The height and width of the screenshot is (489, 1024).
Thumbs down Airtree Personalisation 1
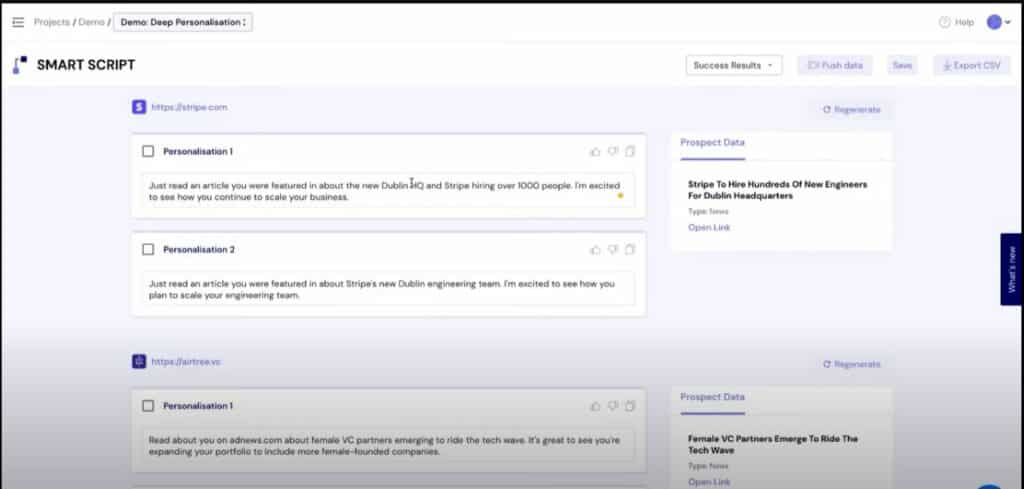click(613, 406)
